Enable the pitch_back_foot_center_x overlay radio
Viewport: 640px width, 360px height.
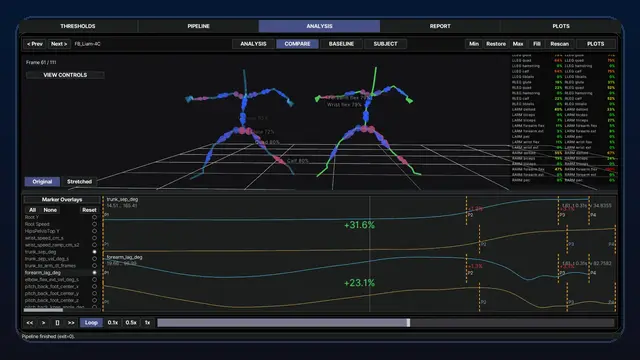[94, 287]
